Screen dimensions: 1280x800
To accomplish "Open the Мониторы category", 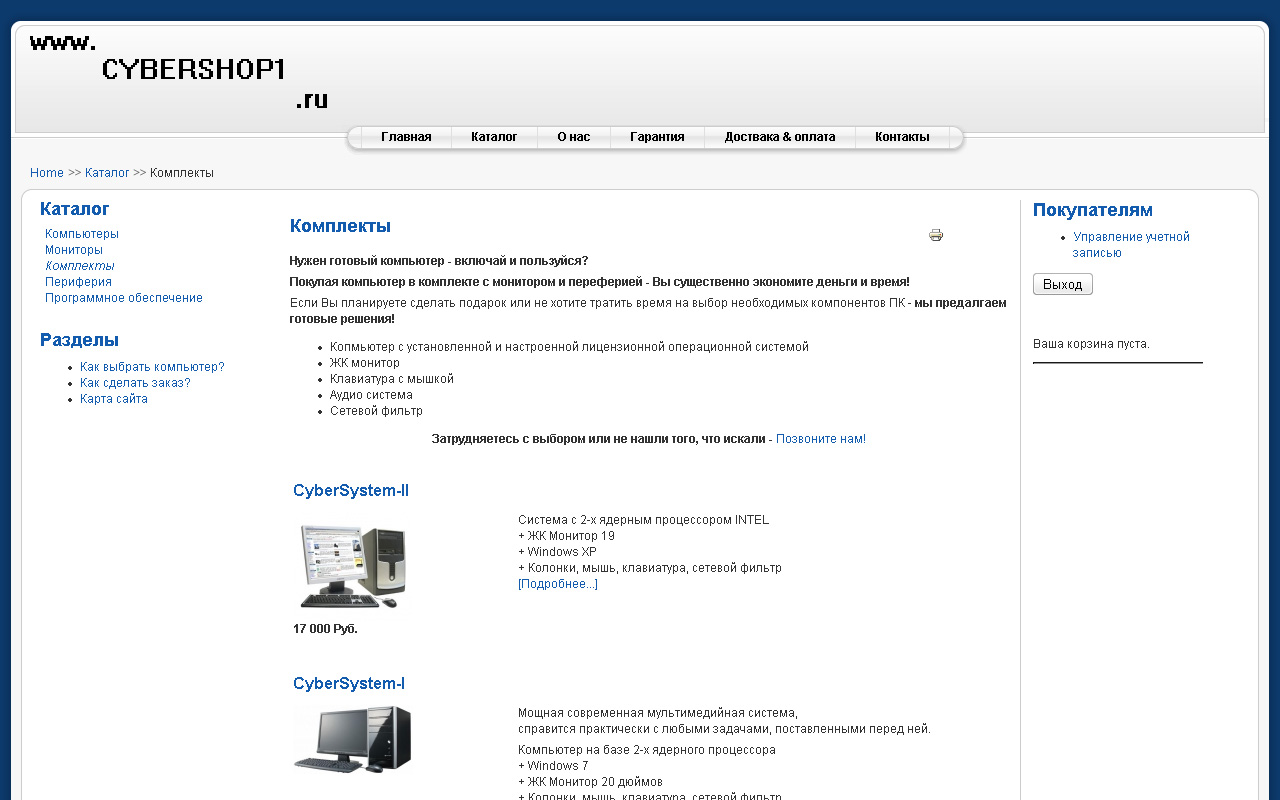I will pos(72,249).
